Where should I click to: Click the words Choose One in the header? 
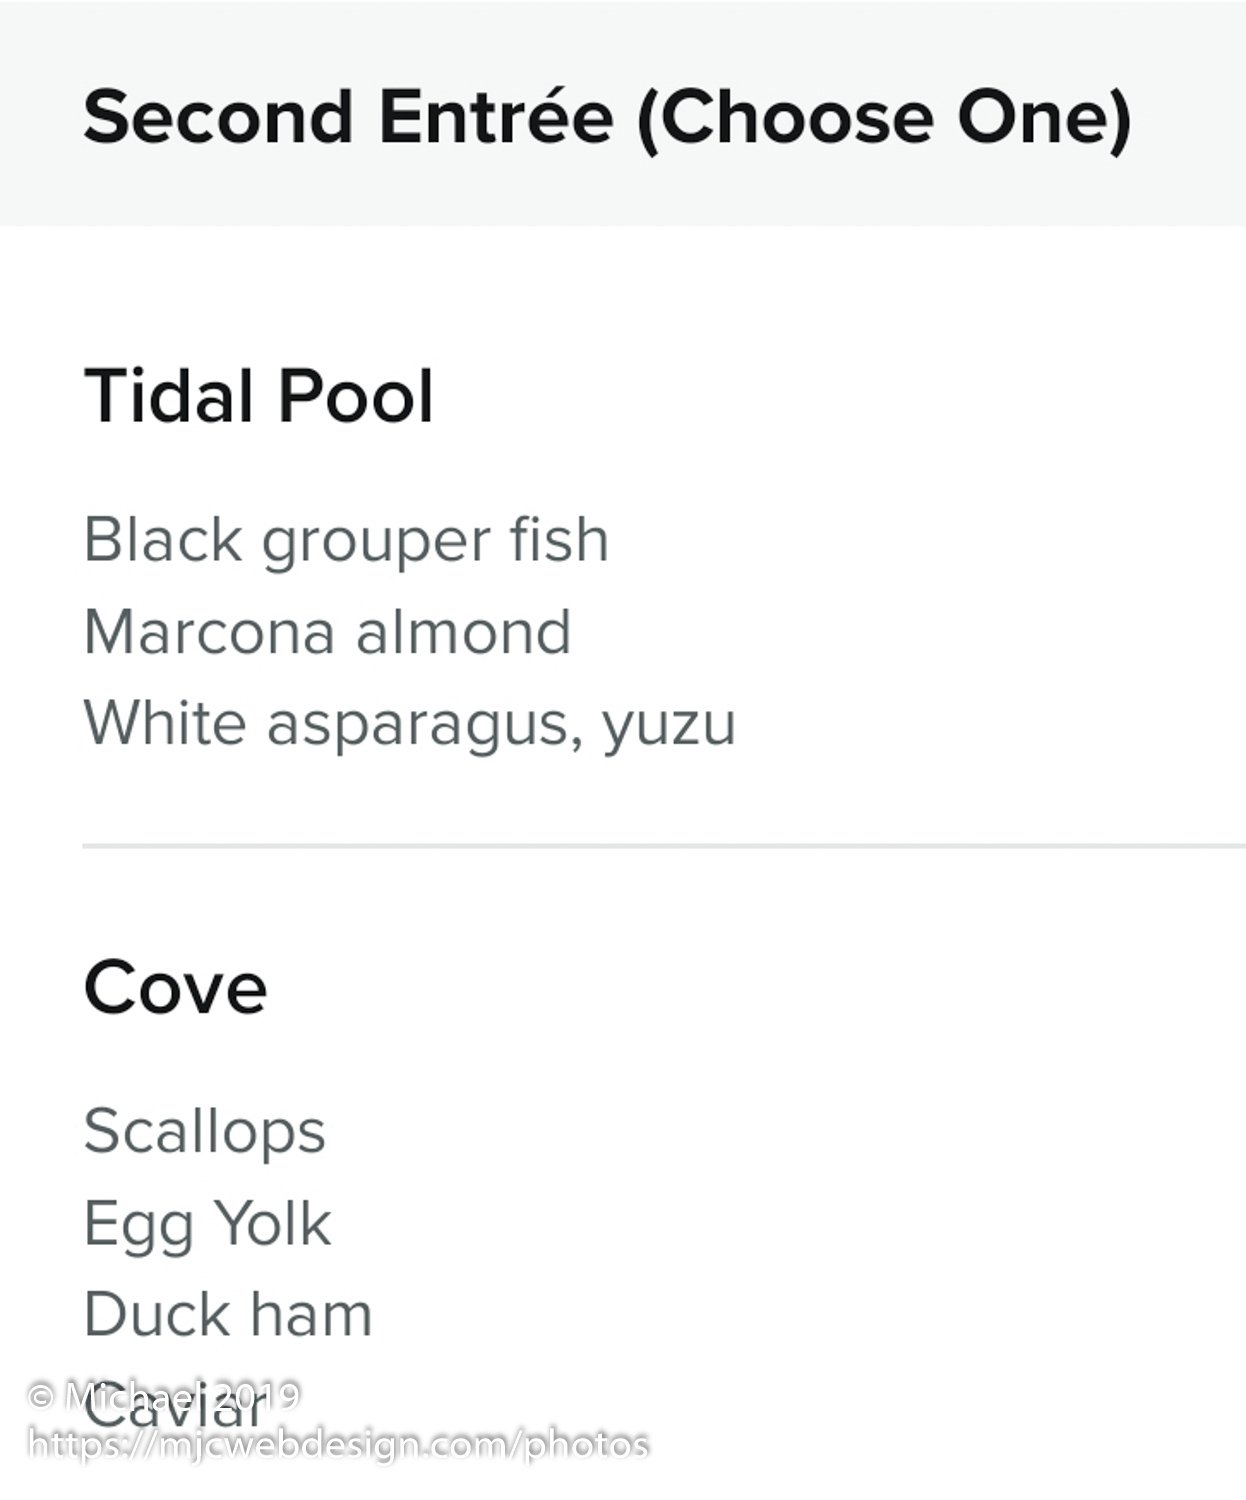[885, 116]
